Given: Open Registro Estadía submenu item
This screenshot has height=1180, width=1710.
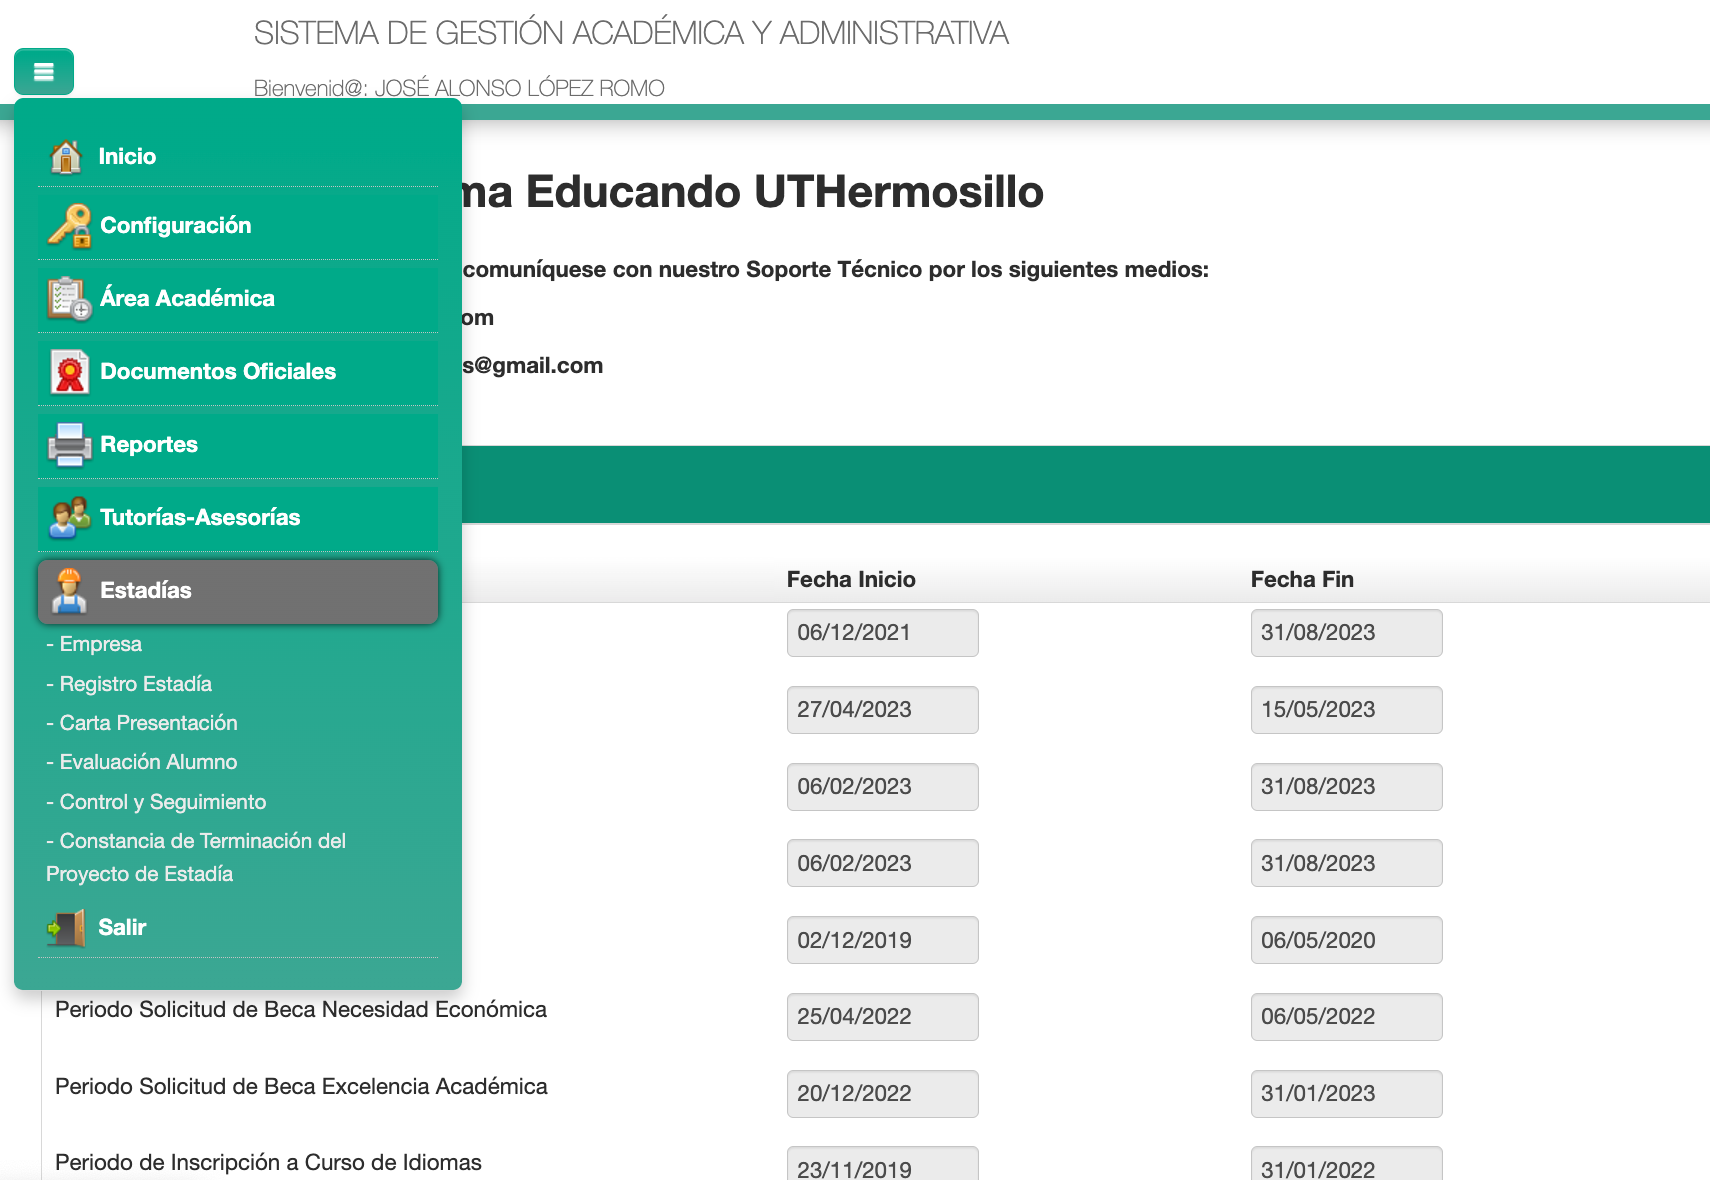Looking at the screenshot, I should (x=135, y=684).
